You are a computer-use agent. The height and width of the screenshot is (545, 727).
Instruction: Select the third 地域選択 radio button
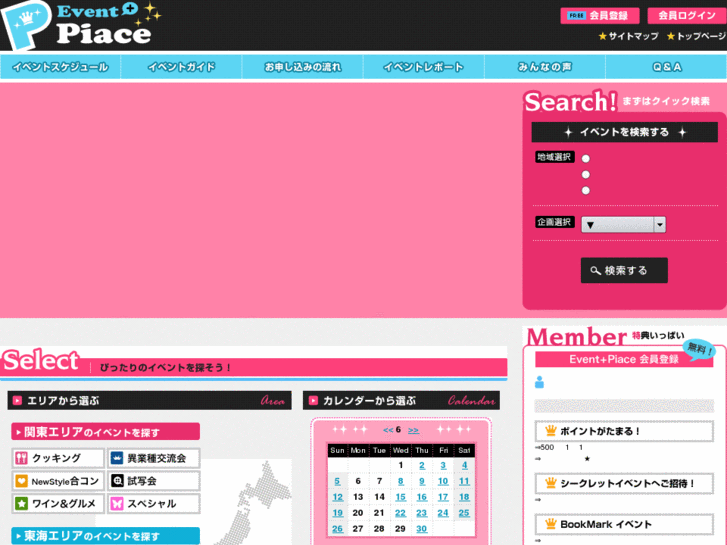(586, 190)
